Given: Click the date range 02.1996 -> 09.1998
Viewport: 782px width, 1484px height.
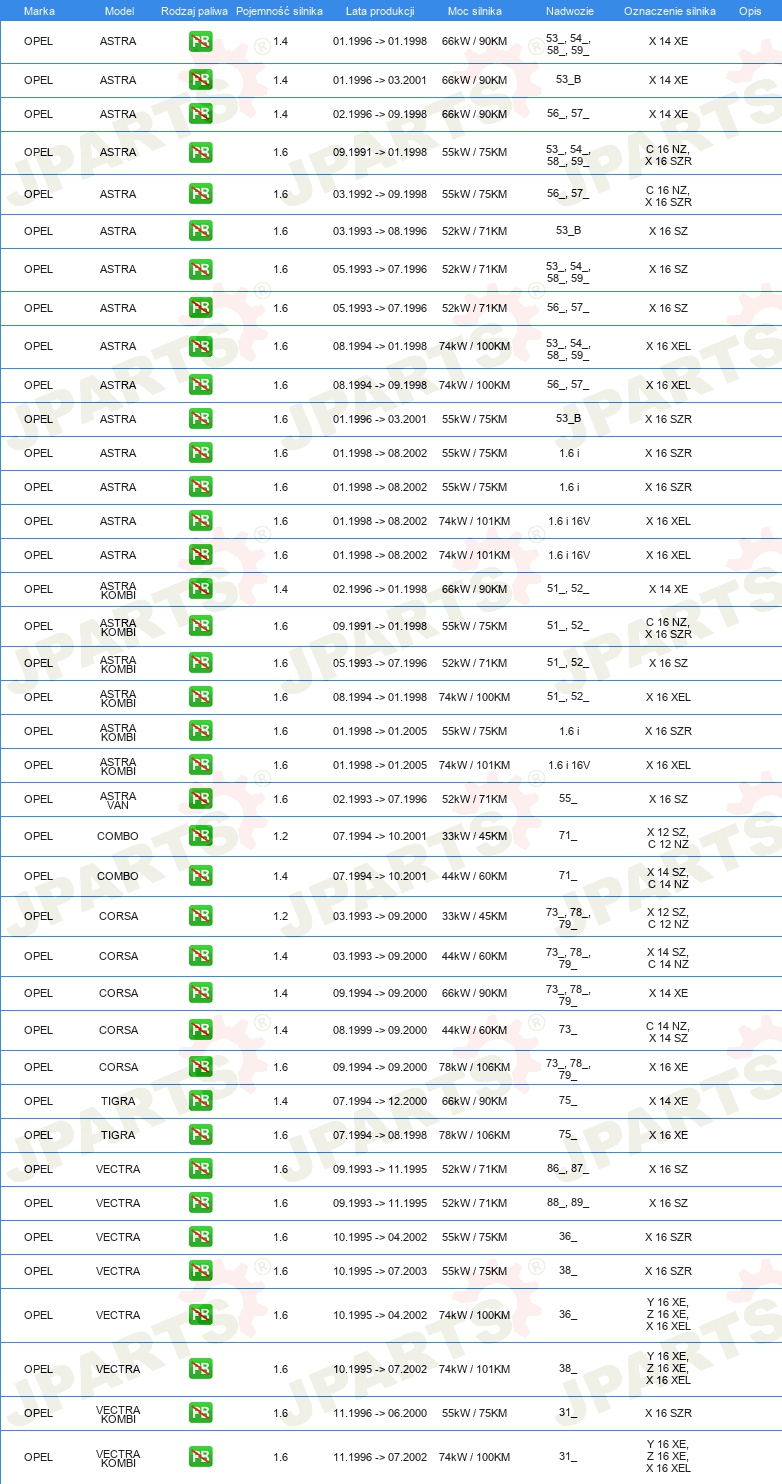Looking at the screenshot, I should point(380,114).
